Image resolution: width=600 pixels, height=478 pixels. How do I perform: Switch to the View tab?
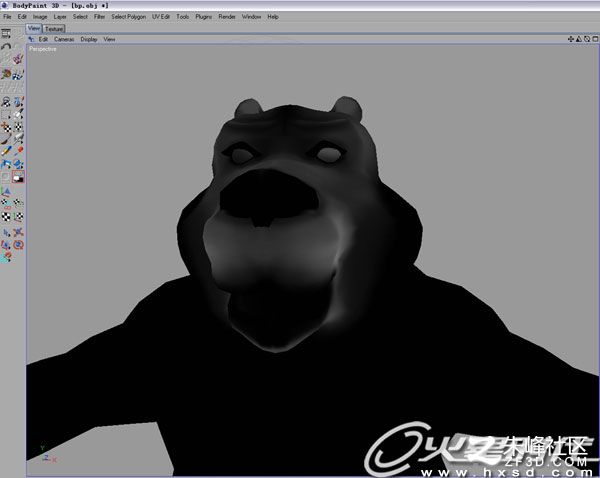[x=34, y=28]
